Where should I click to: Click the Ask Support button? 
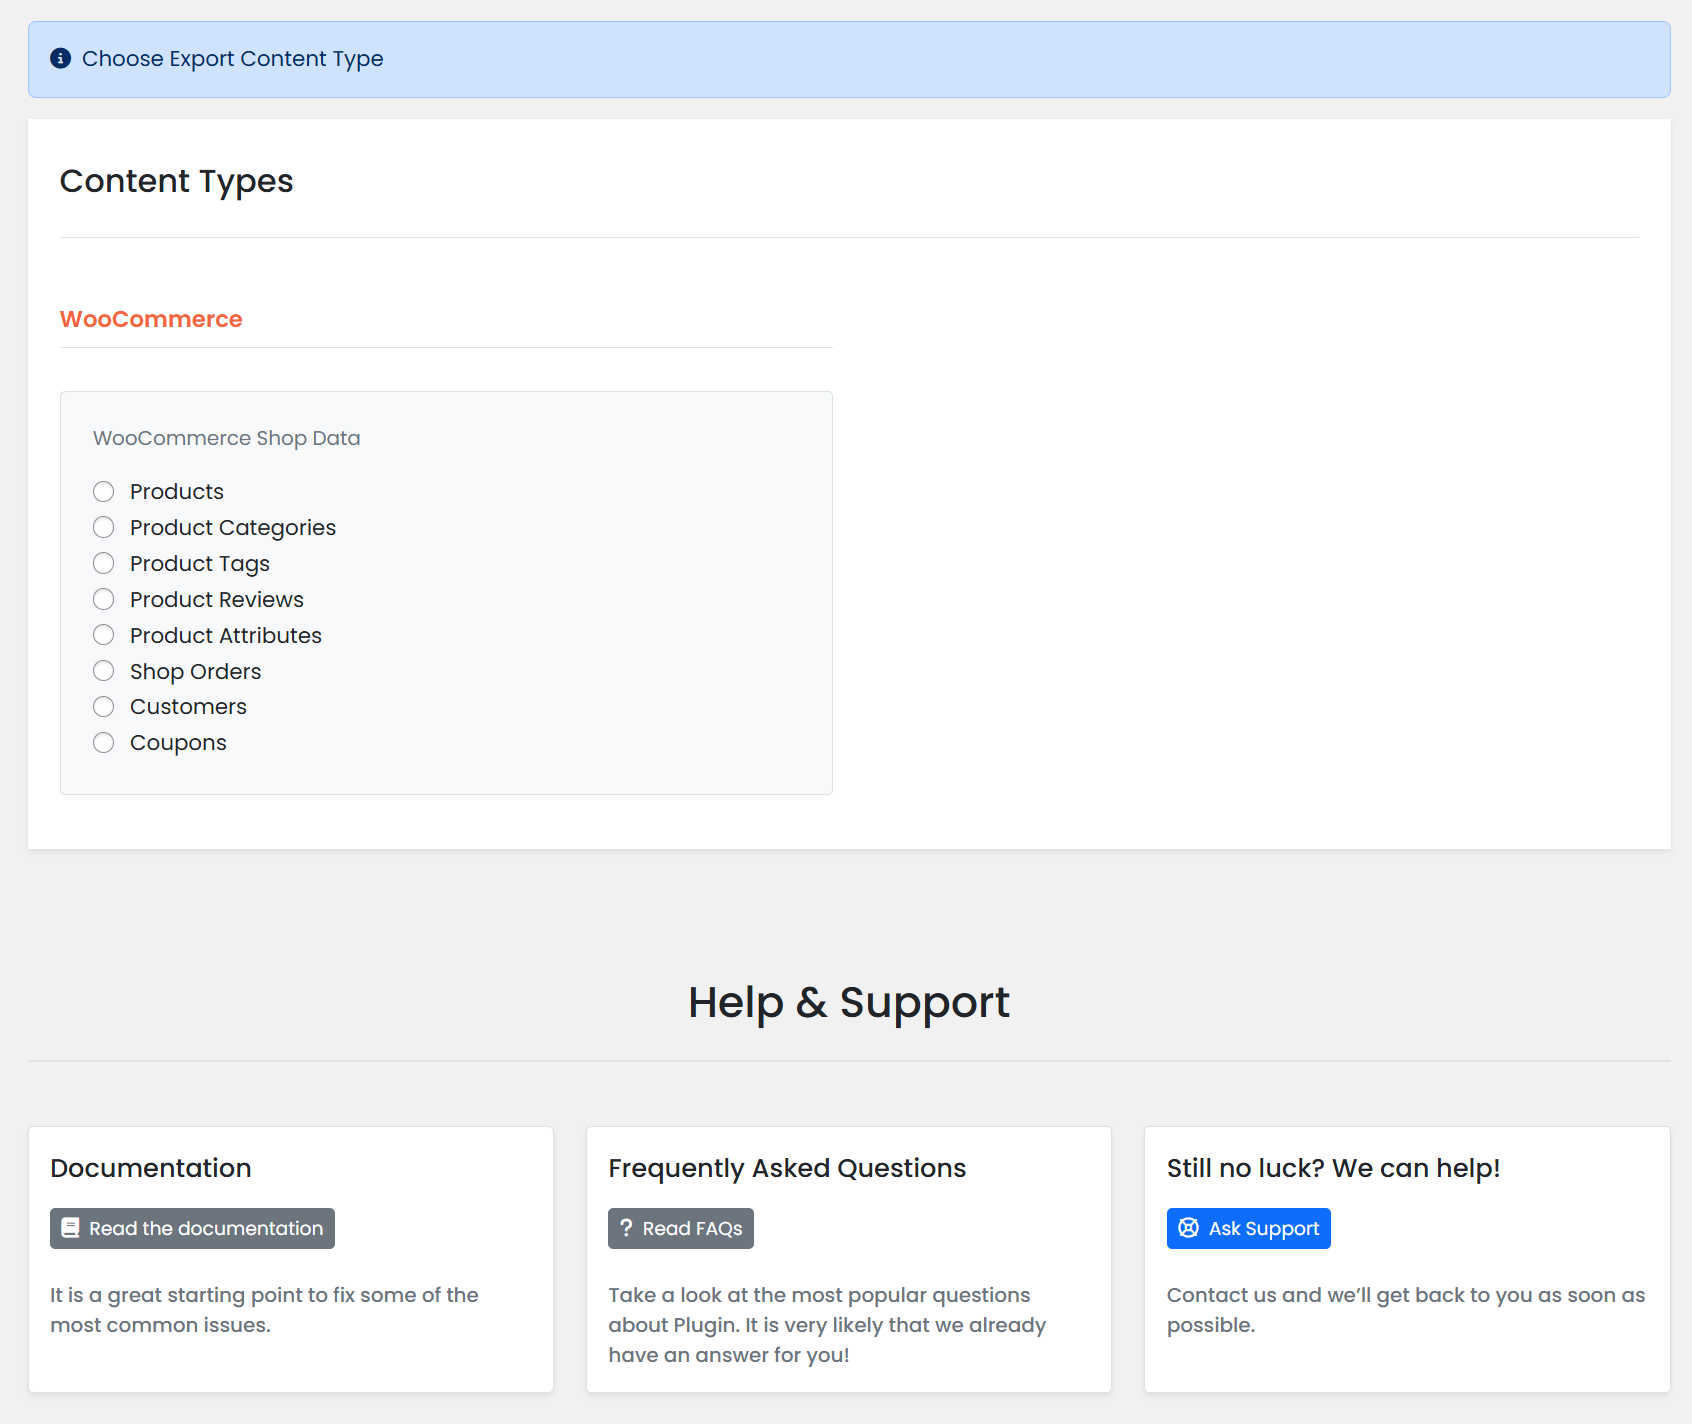1248,1228
